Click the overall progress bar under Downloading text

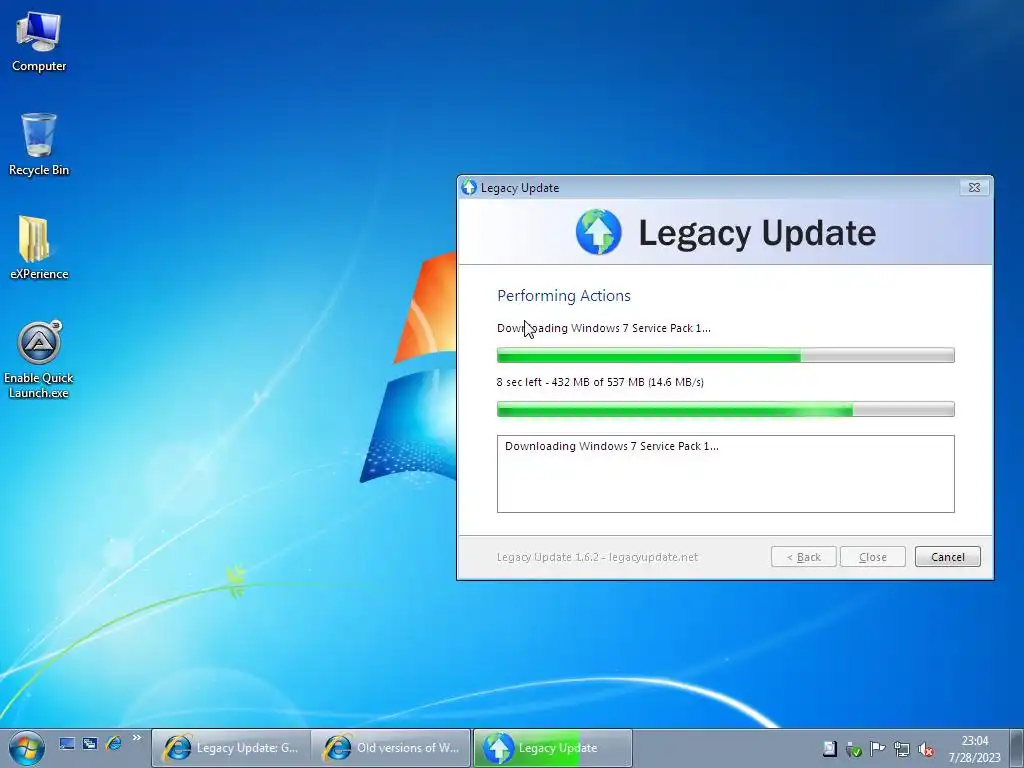(x=726, y=355)
